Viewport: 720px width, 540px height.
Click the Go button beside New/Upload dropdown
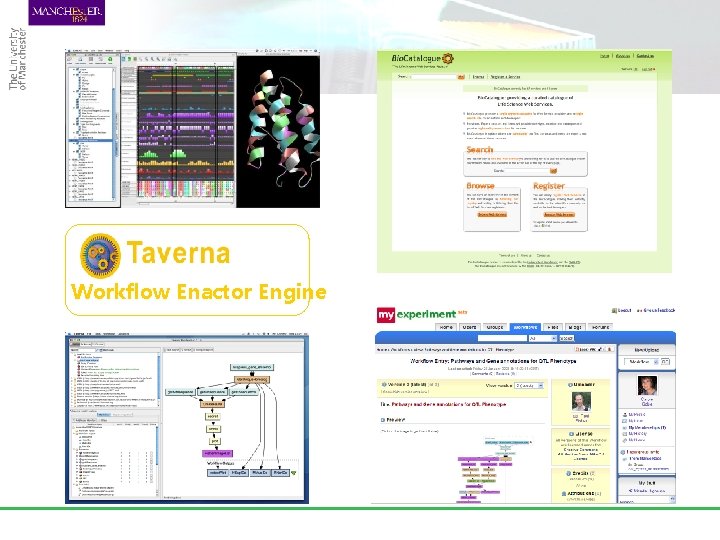(665, 362)
